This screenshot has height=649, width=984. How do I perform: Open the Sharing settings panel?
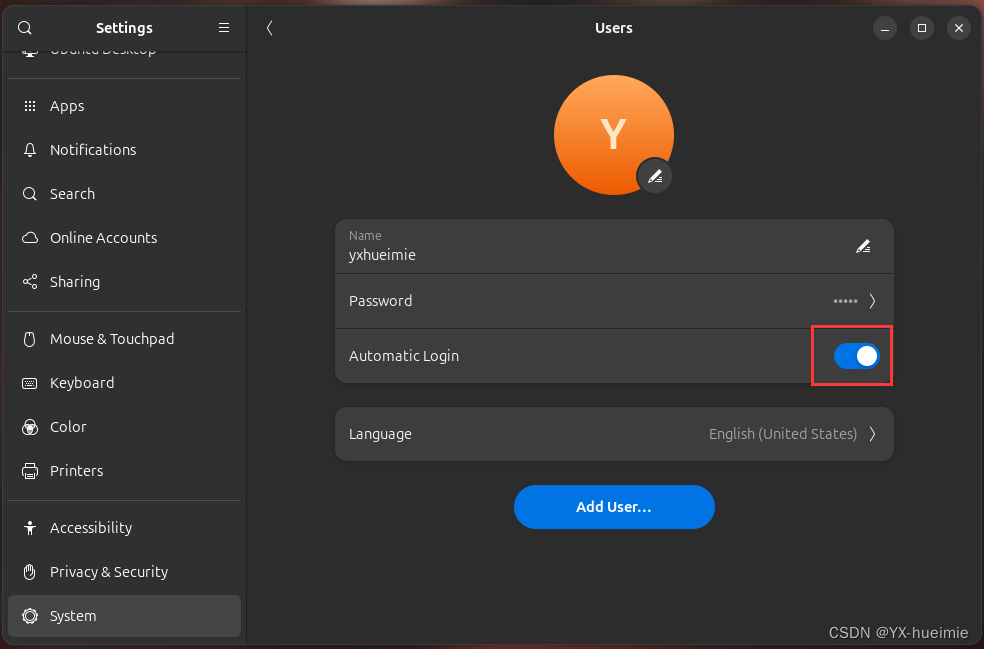pyautogui.click(x=124, y=282)
